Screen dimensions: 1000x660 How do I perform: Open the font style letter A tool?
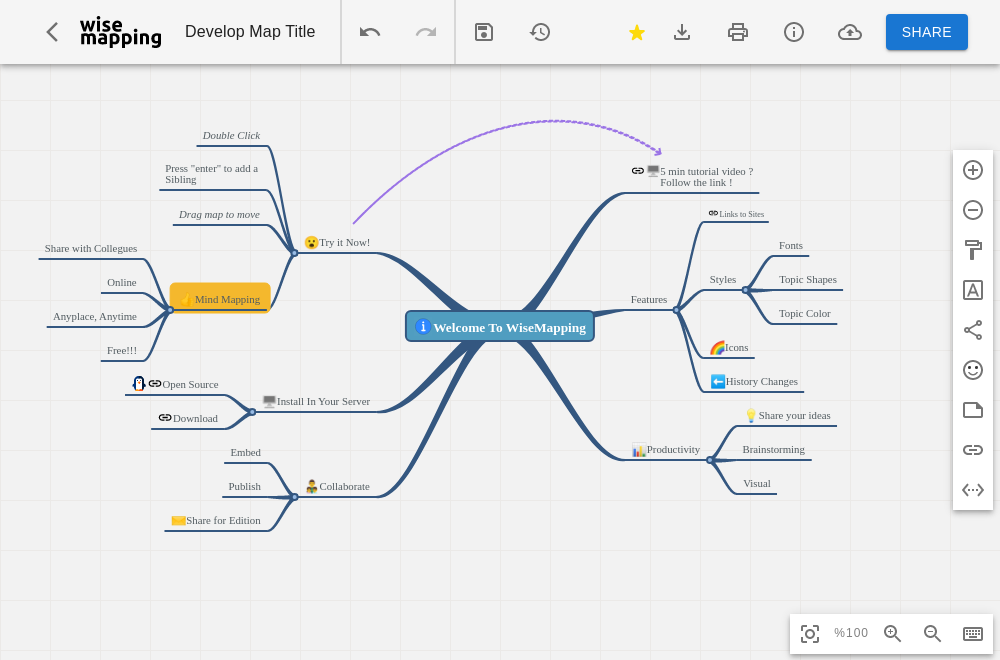(x=973, y=290)
